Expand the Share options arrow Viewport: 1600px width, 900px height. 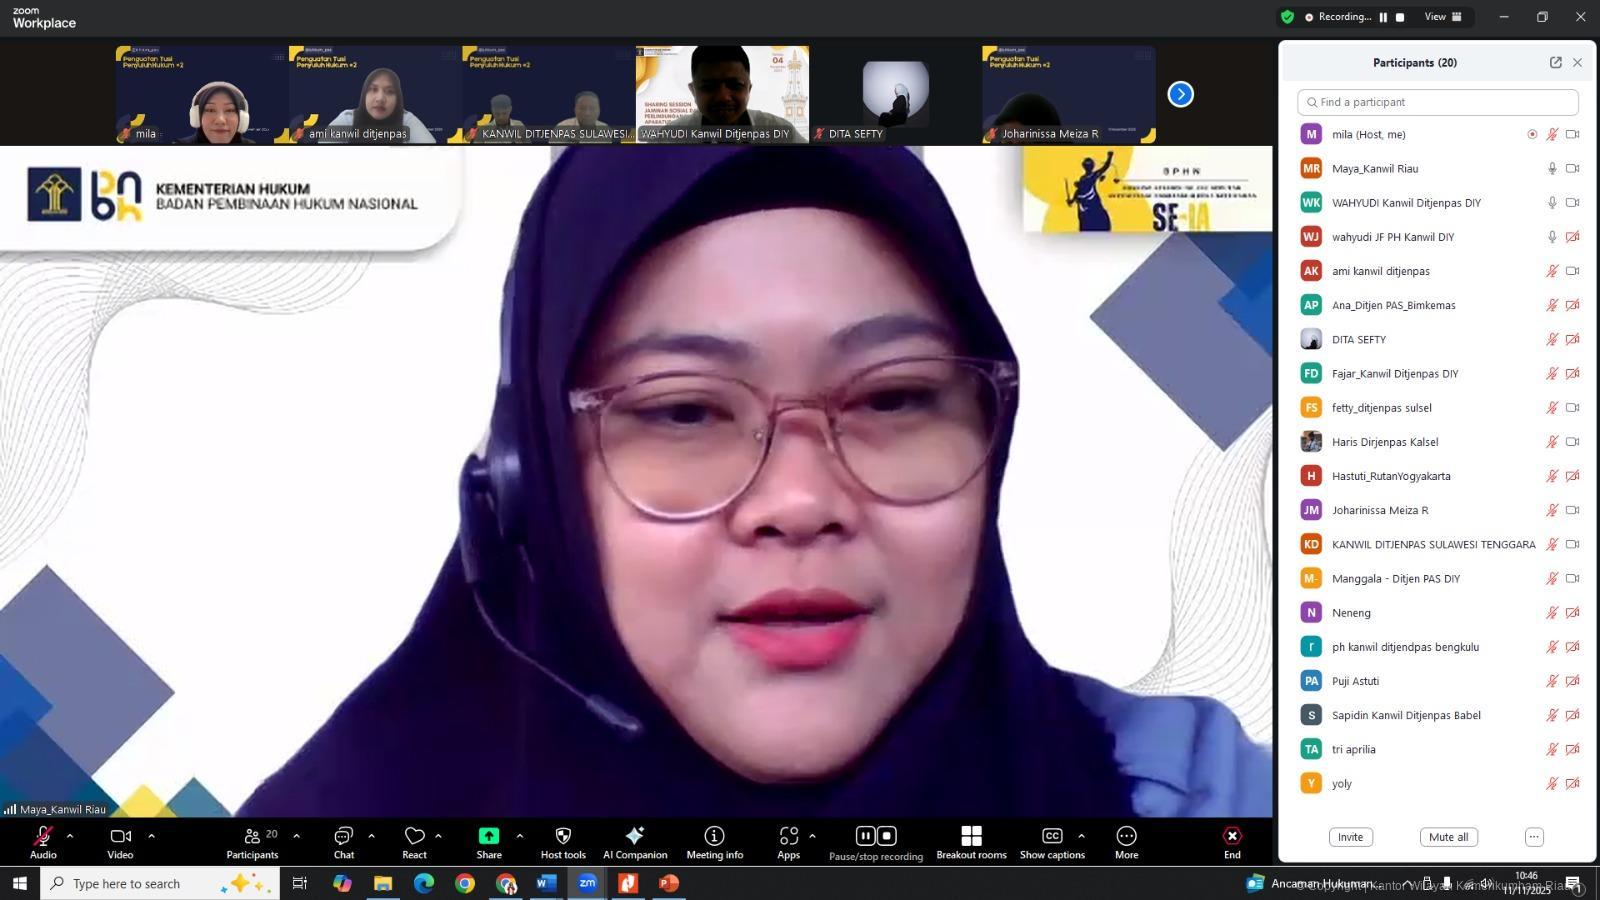(519, 835)
